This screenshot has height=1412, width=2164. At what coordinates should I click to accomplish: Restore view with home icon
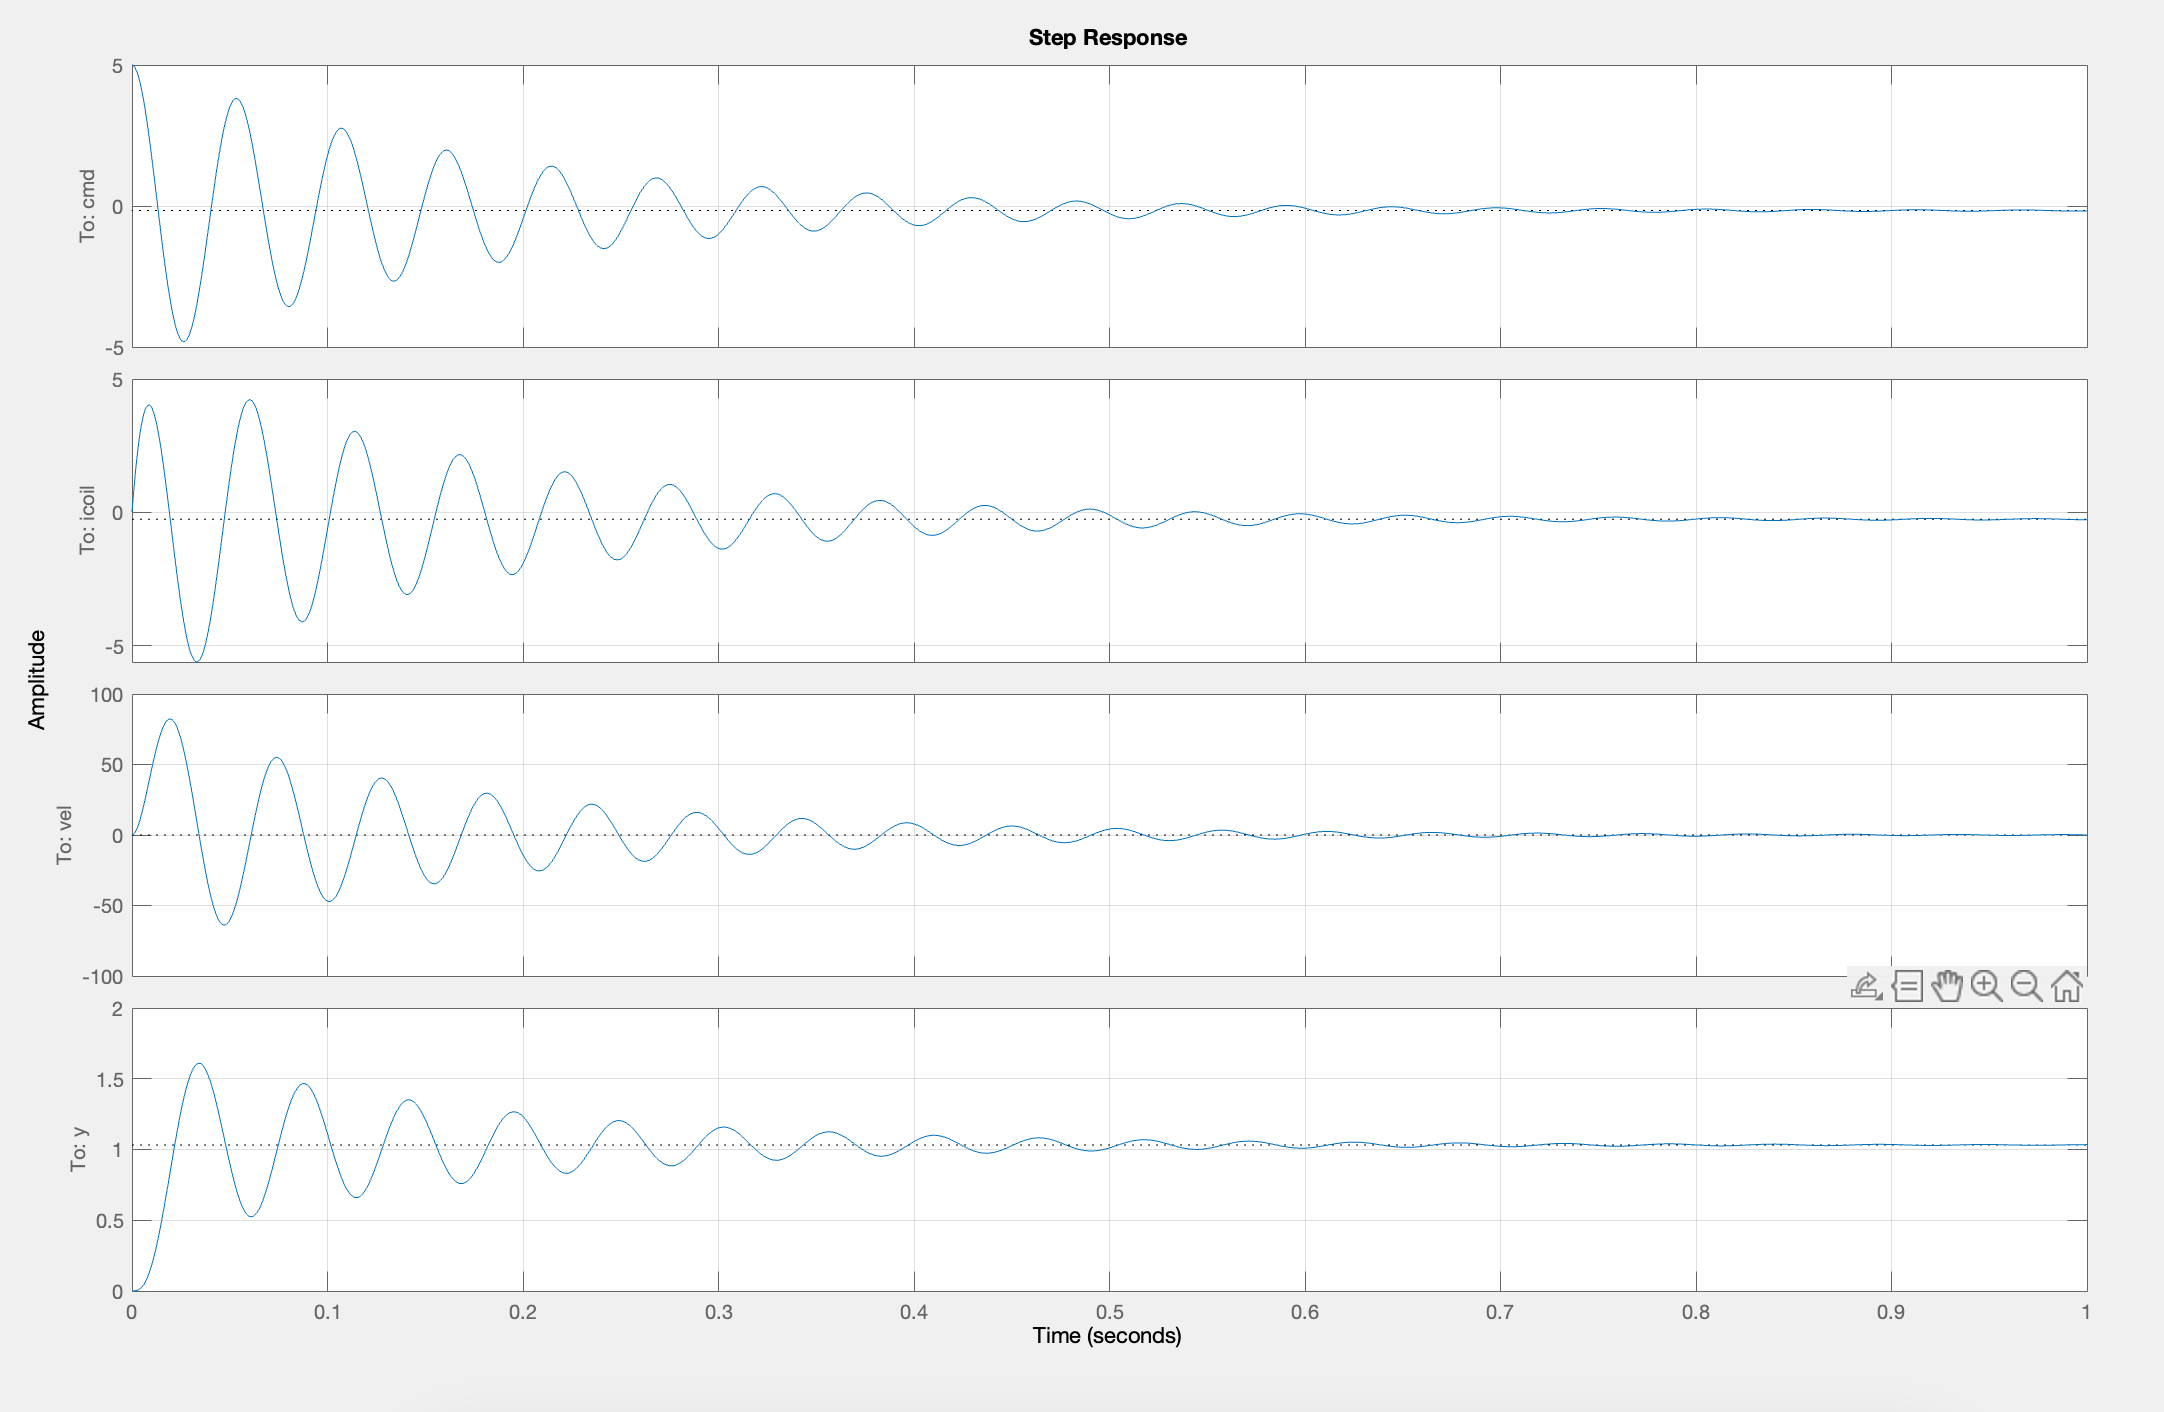pyautogui.click(x=2066, y=987)
